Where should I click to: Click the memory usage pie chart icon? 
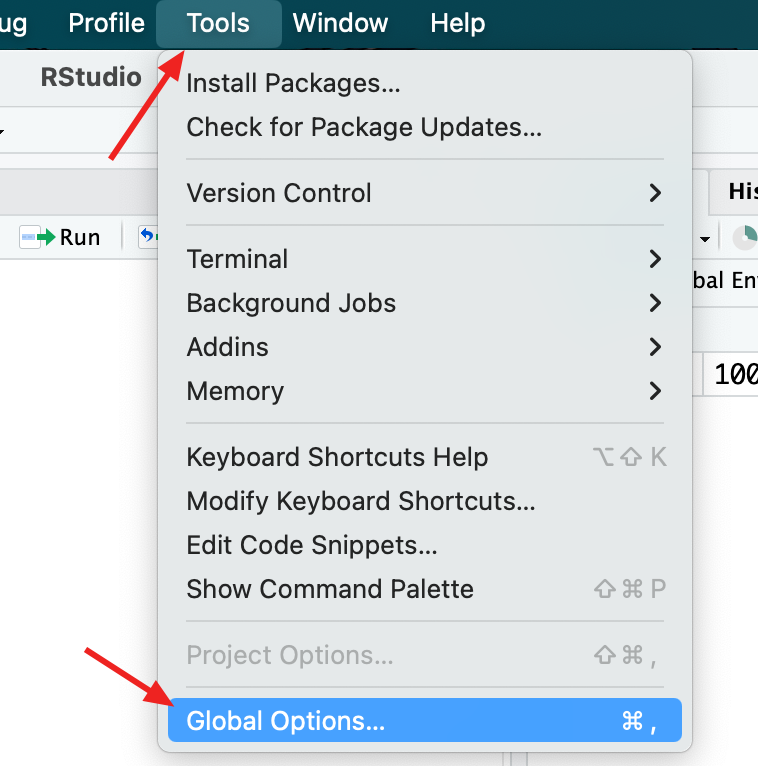tap(744, 237)
